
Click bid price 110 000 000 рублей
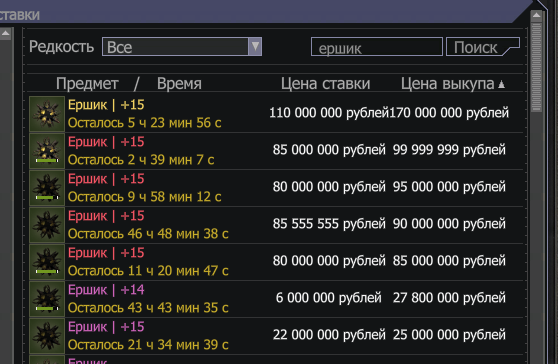click(328, 113)
